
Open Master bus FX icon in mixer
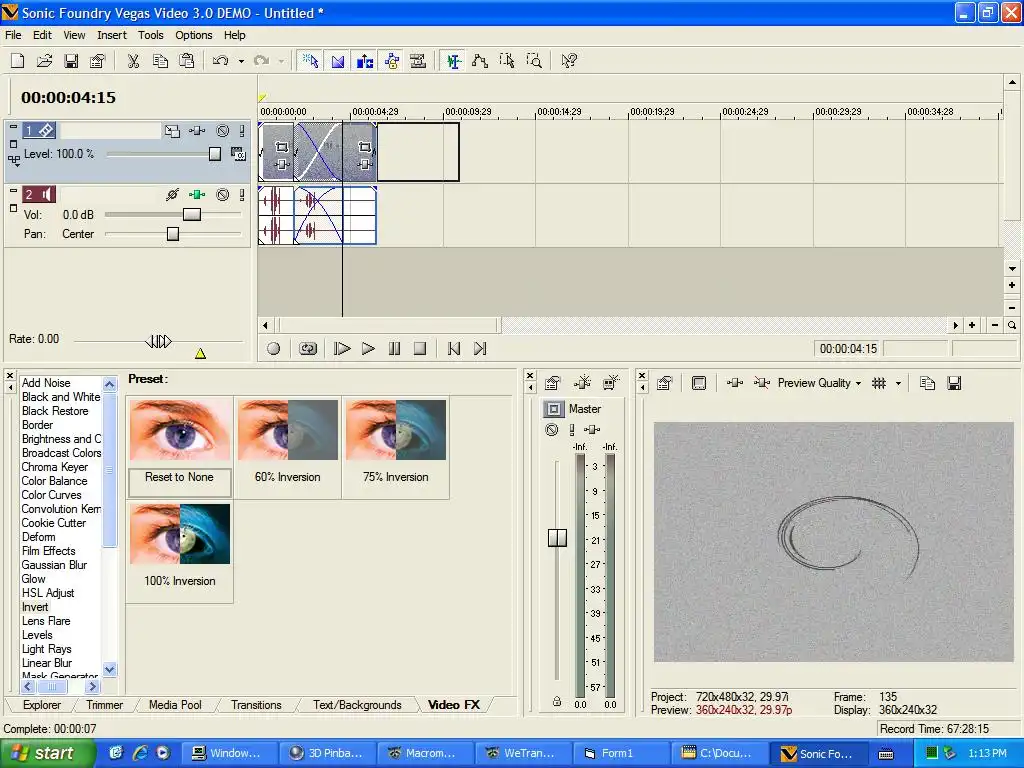pyautogui.click(x=592, y=429)
